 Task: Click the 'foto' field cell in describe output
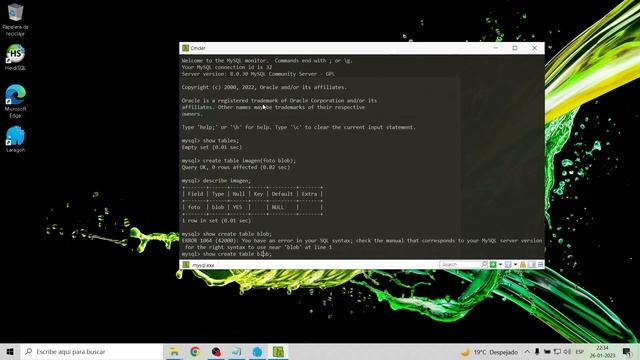pos(194,207)
